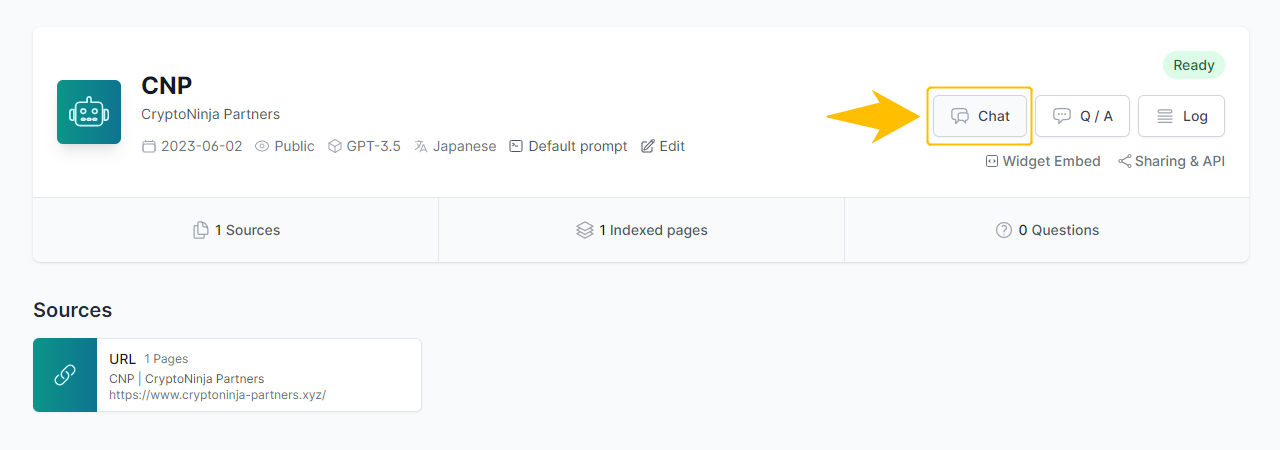
Task: Open the Log button
Action: coord(1181,116)
